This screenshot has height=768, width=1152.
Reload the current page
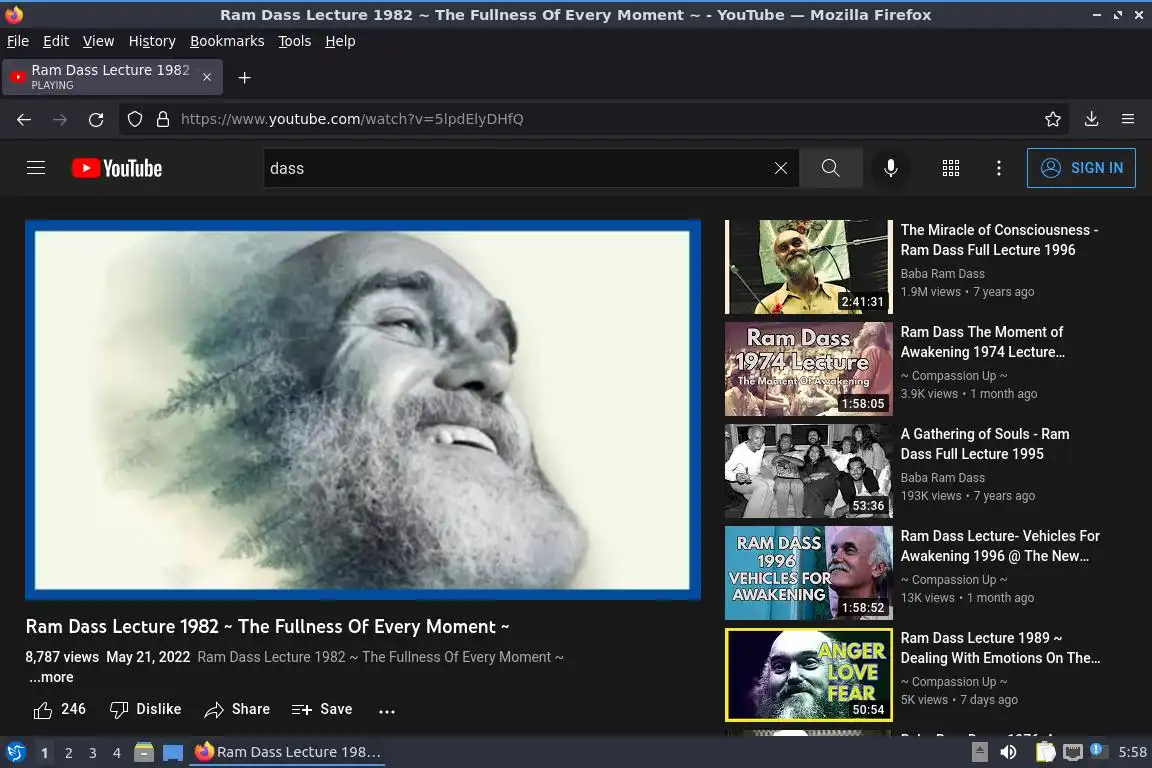click(x=96, y=119)
